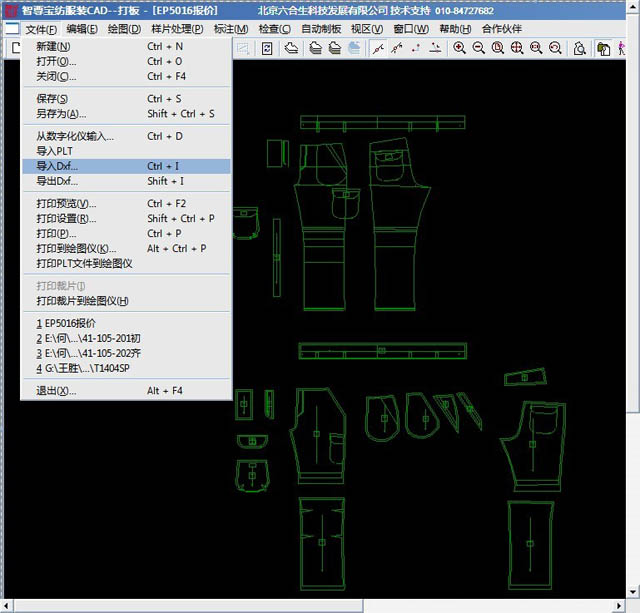Choose 打印预览(V)... menu entry

click(x=127, y=204)
